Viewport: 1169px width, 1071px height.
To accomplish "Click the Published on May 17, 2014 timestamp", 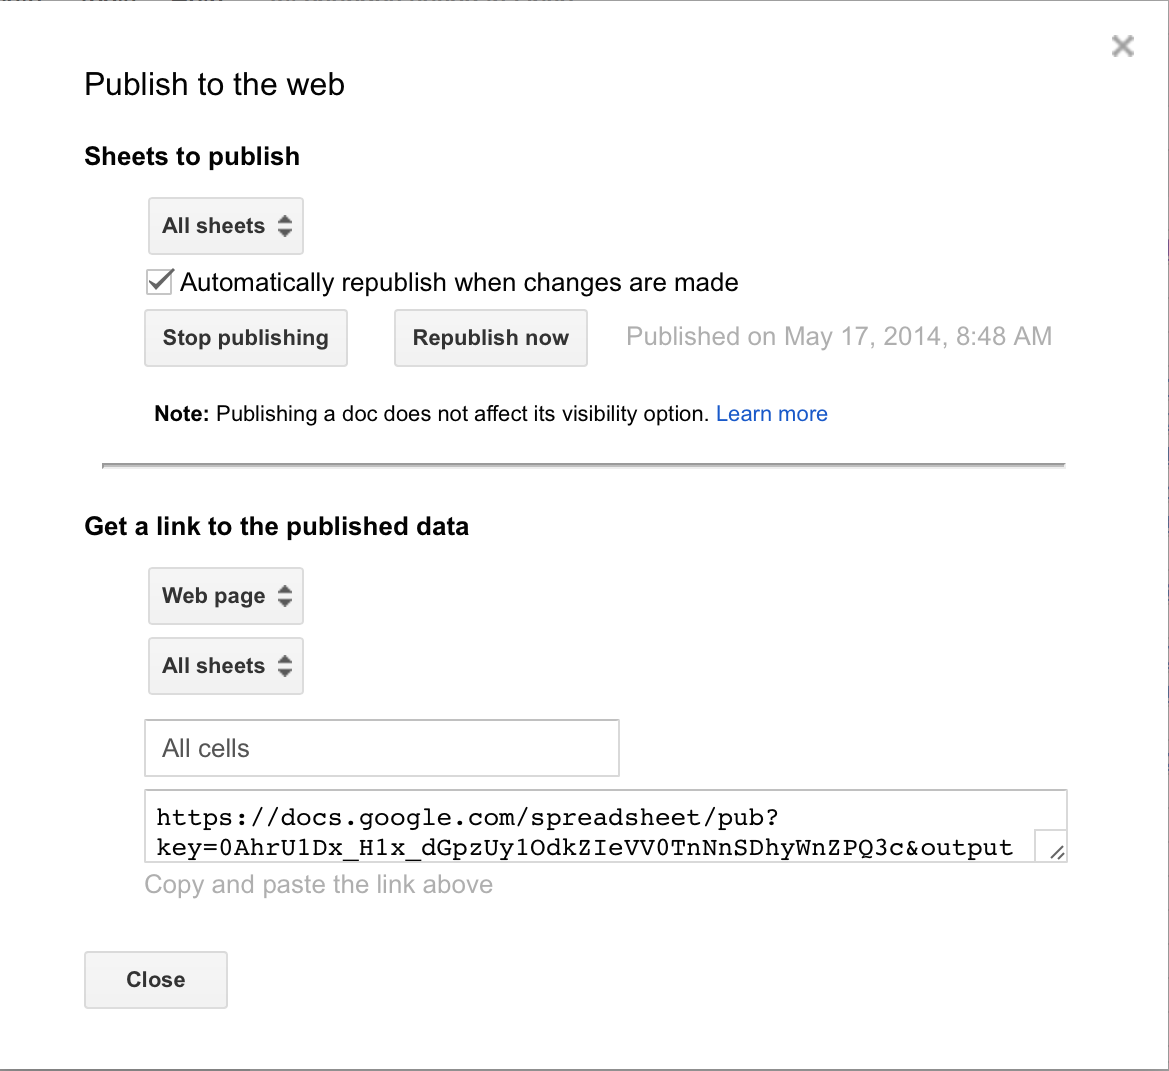I will coord(838,337).
